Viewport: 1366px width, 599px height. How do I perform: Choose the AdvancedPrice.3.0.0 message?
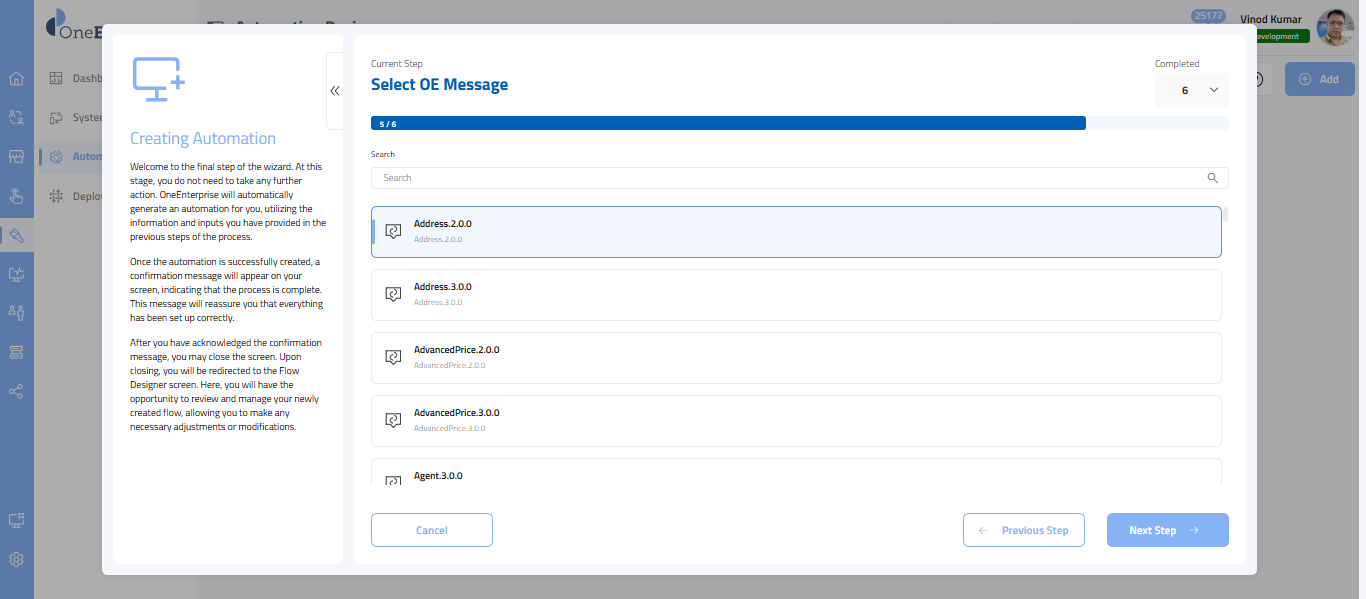[795, 420]
